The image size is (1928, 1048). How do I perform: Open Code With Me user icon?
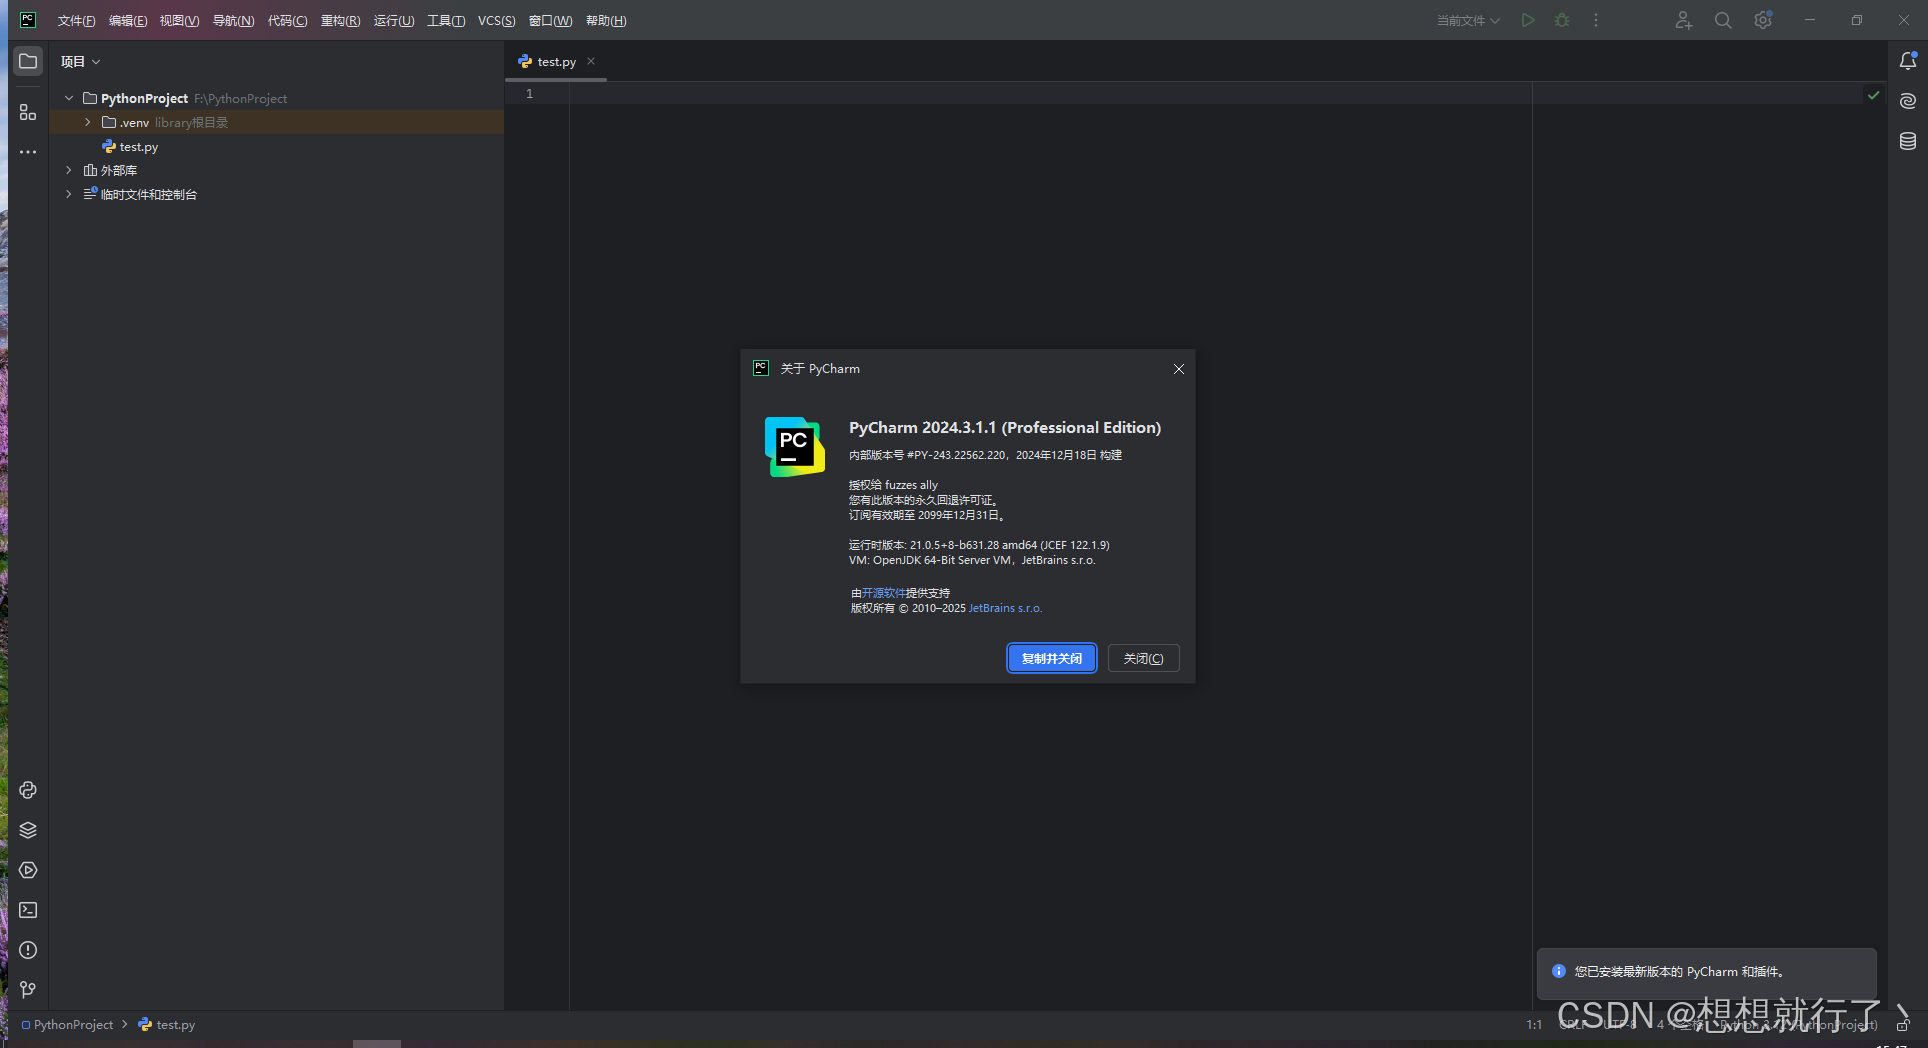click(1684, 20)
